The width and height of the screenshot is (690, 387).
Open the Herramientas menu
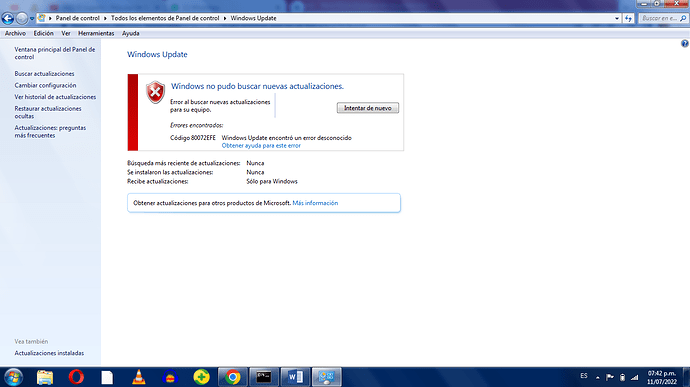(x=96, y=33)
